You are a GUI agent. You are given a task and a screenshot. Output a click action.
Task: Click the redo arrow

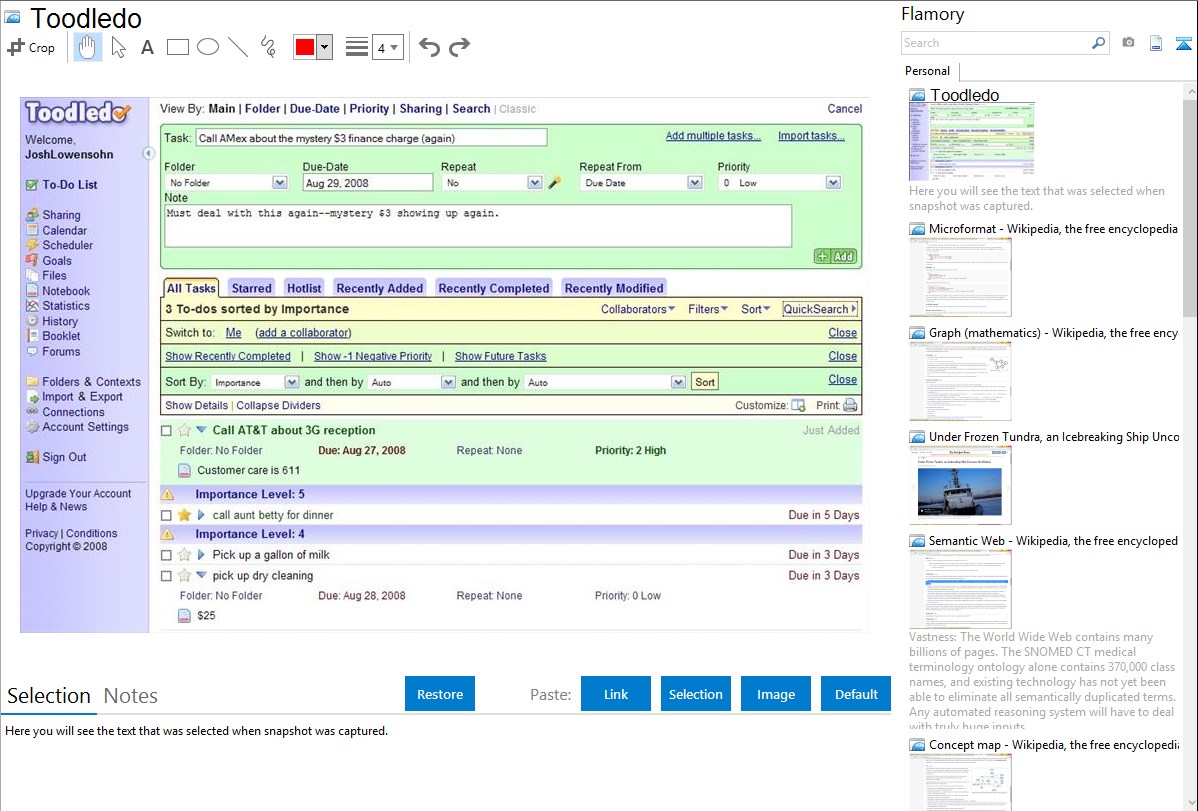tap(459, 47)
